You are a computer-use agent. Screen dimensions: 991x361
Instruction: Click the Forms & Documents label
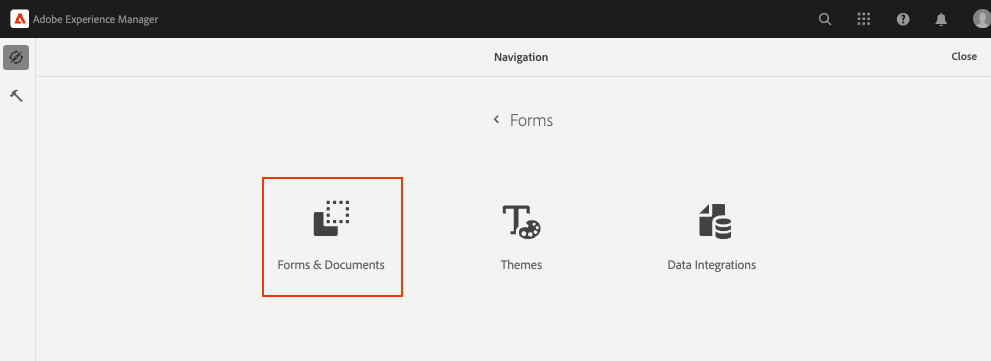click(x=331, y=265)
